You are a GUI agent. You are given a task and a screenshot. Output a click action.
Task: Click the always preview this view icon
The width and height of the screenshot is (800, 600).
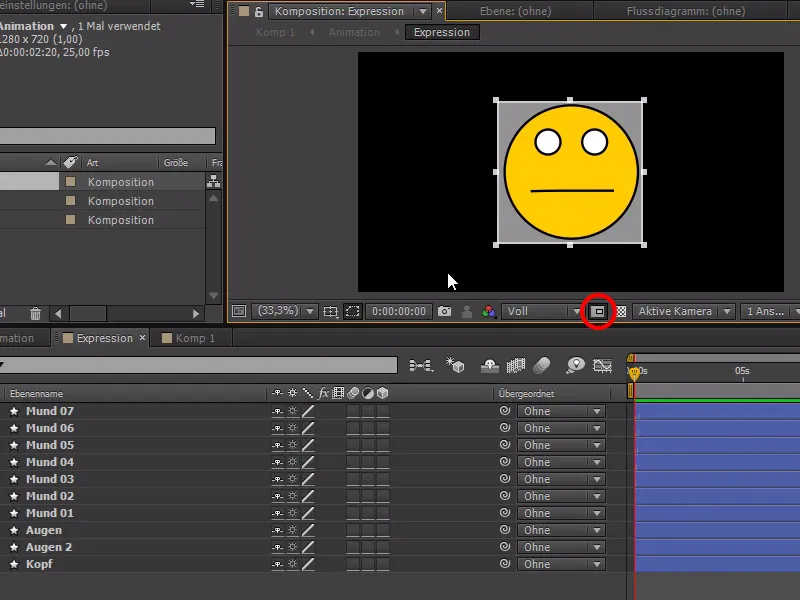(x=239, y=311)
